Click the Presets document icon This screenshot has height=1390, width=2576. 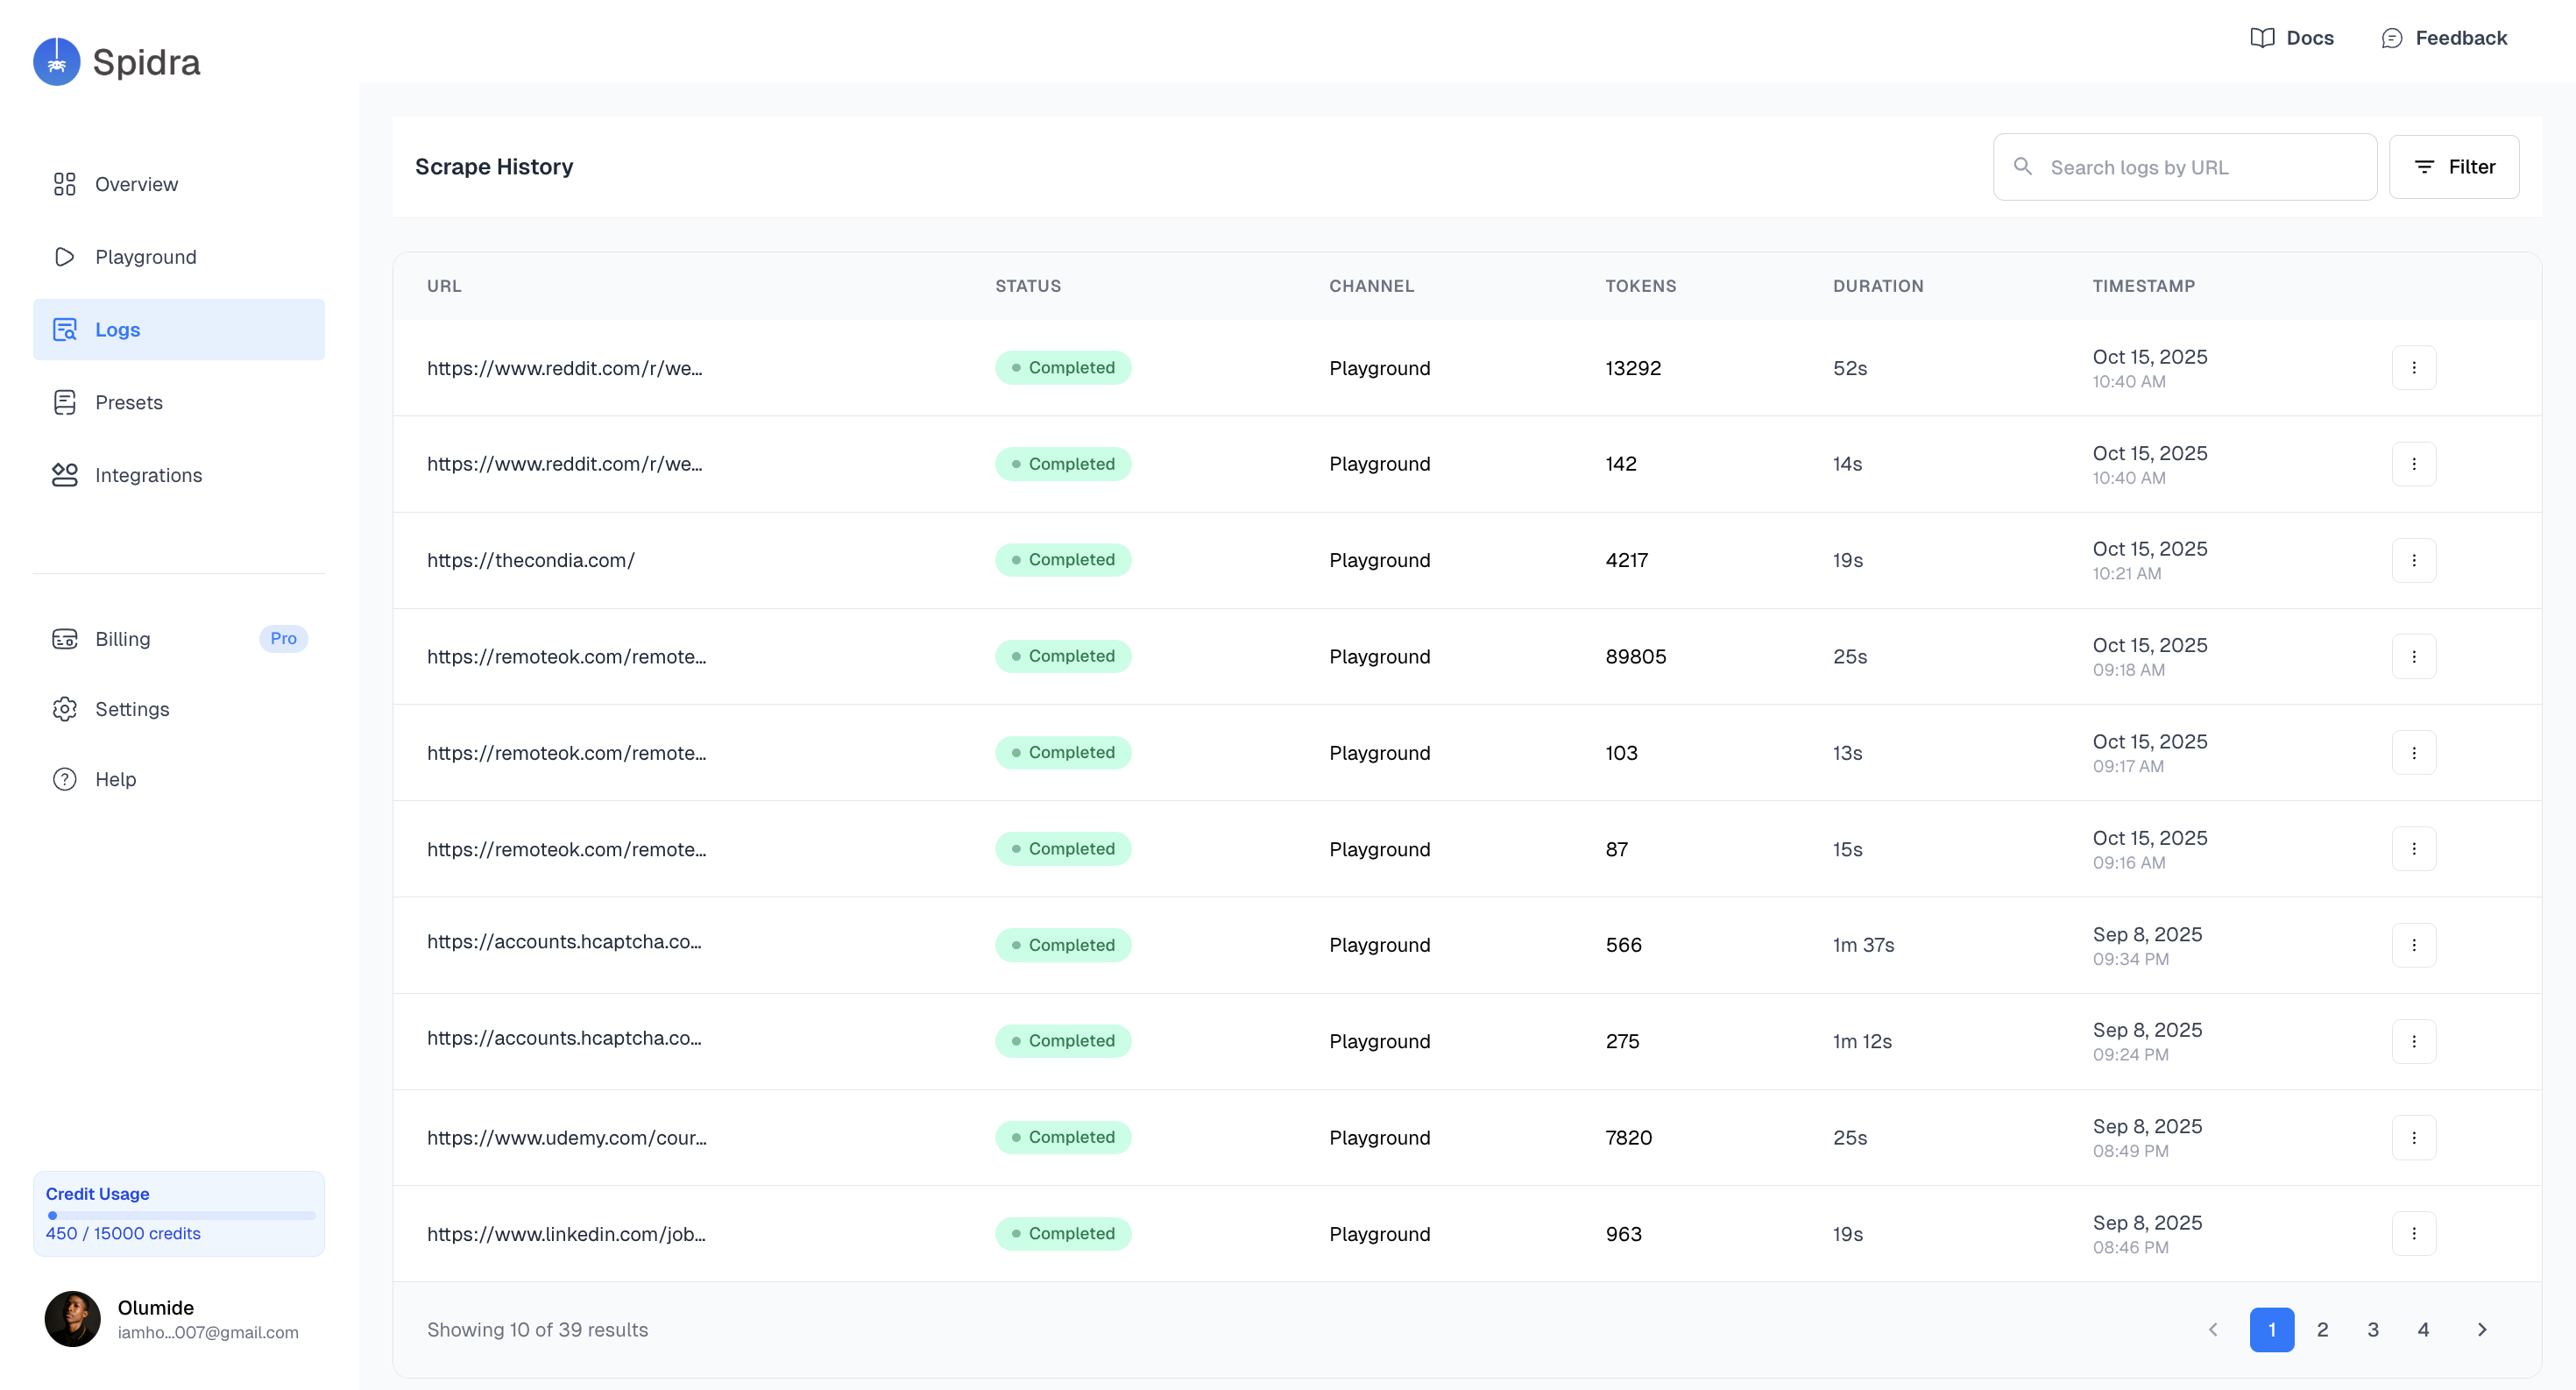[64, 402]
